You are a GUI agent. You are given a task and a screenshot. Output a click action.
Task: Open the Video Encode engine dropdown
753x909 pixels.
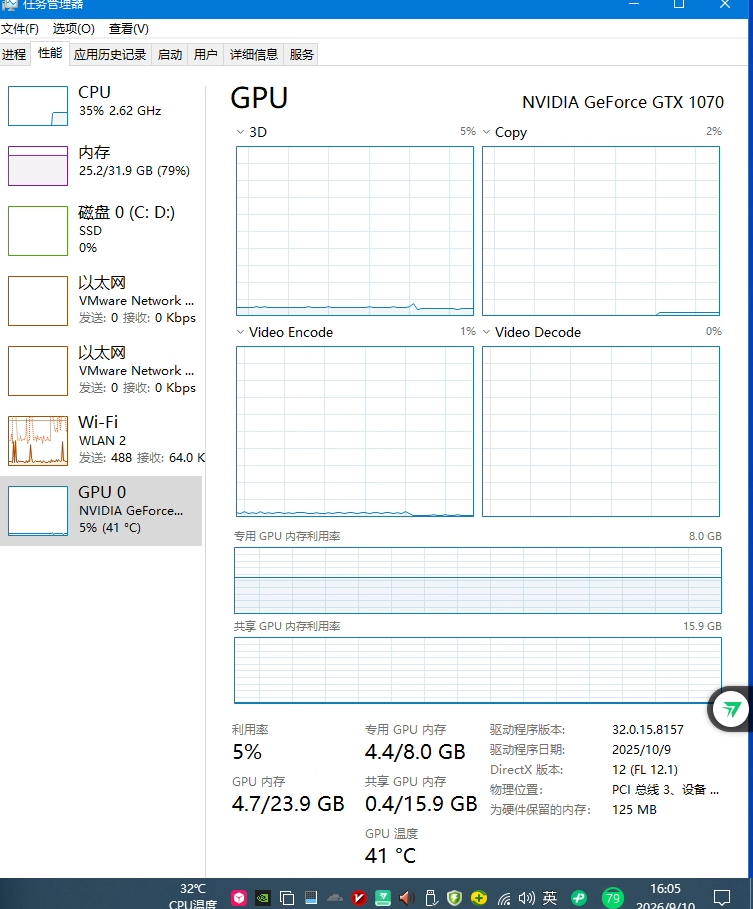[x=240, y=332]
